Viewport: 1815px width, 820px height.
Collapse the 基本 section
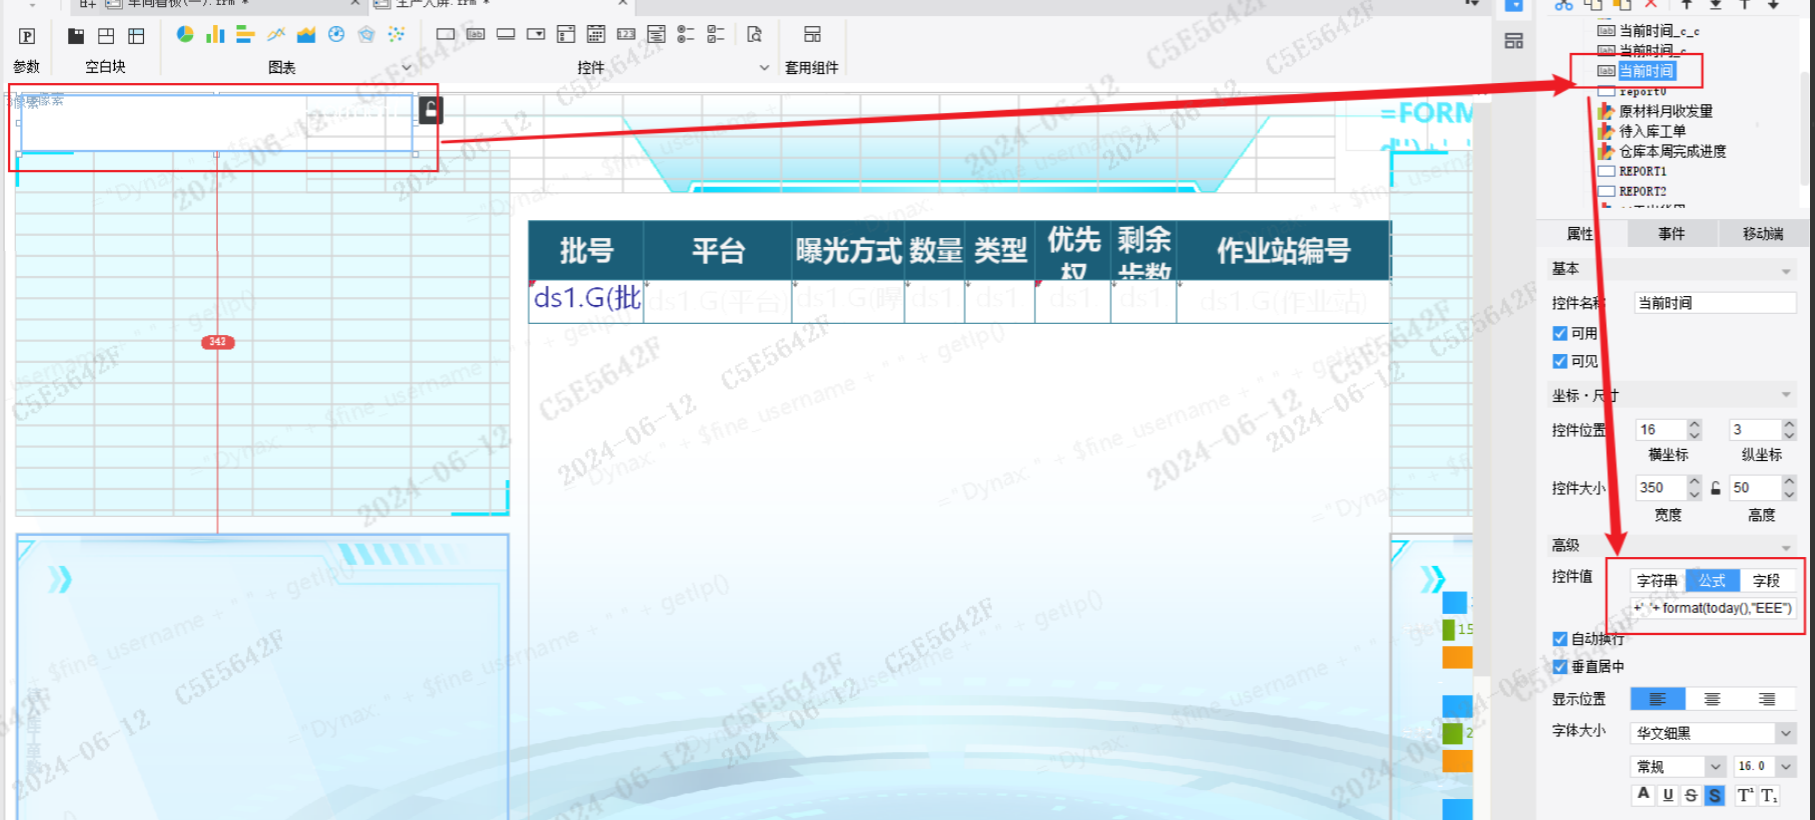click(x=1786, y=271)
